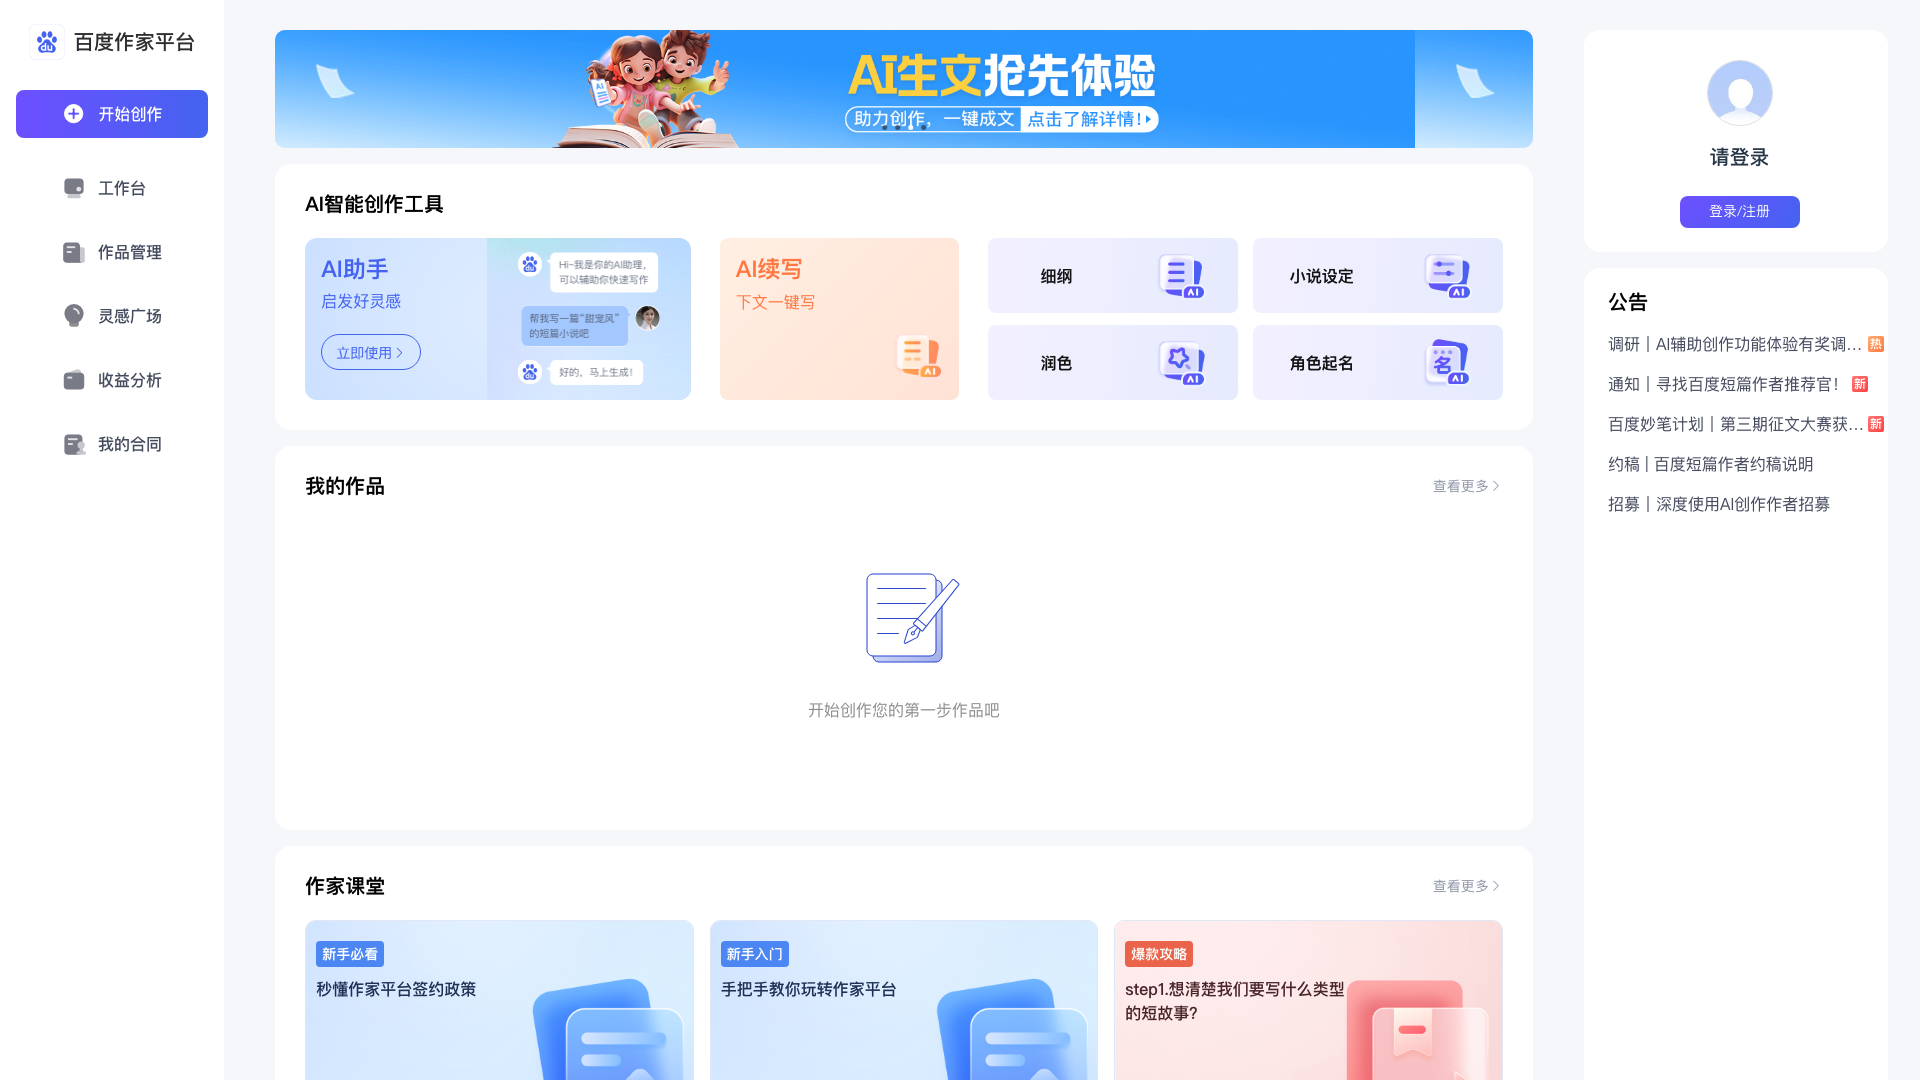Click the plus icon in 开始创作
1920x1080 pixels.
pos(73,114)
